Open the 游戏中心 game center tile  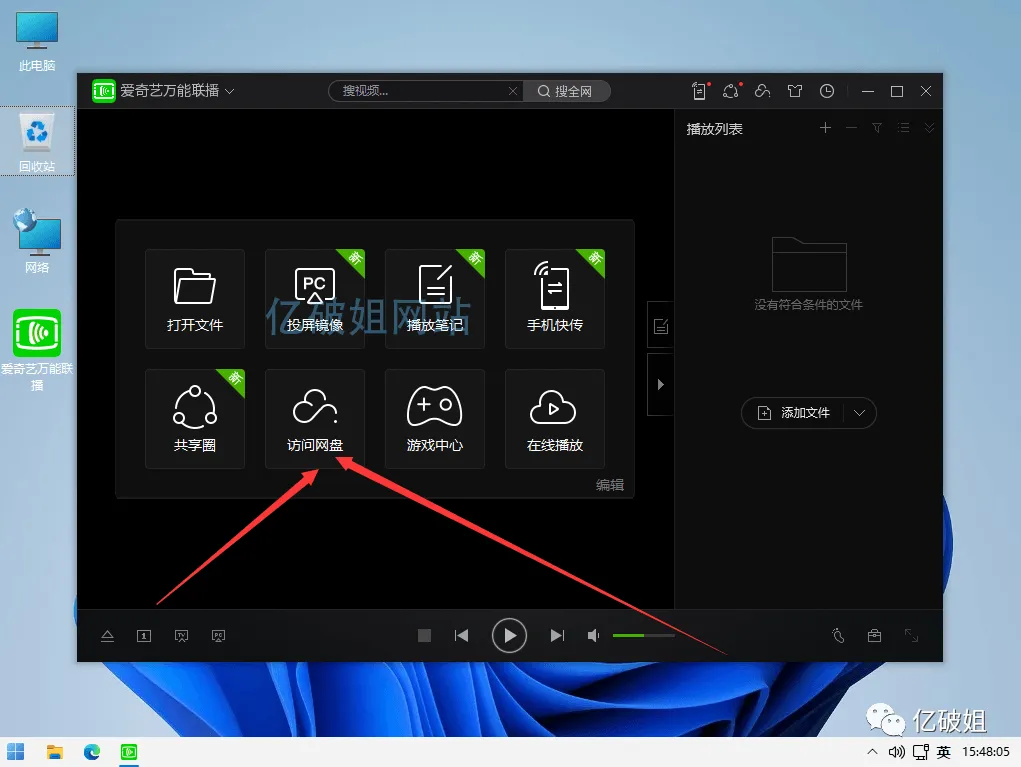click(434, 419)
